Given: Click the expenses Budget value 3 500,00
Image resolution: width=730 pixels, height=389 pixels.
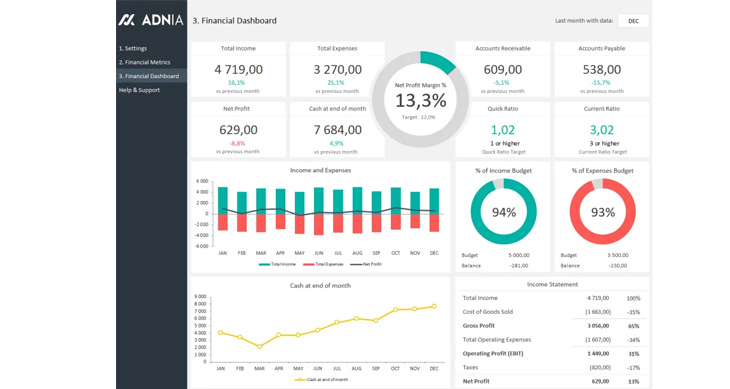Looking at the screenshot, I should [618, 255].
